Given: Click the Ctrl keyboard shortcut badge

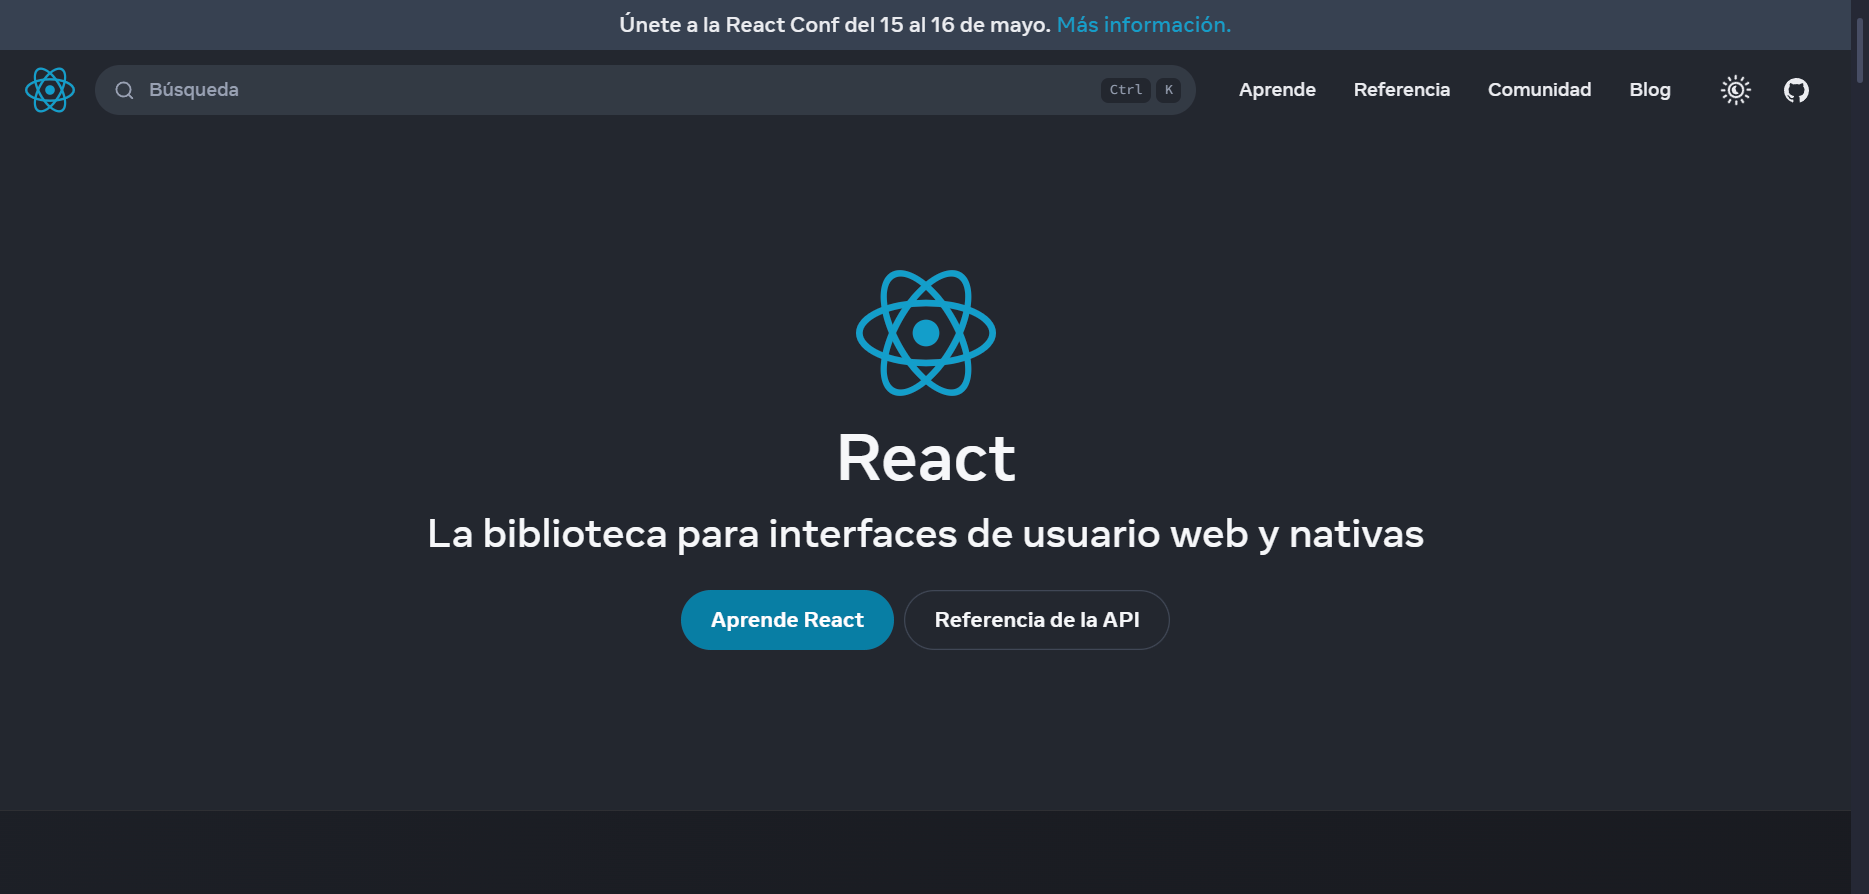Looking at the screenshot, I should 1126,90.
